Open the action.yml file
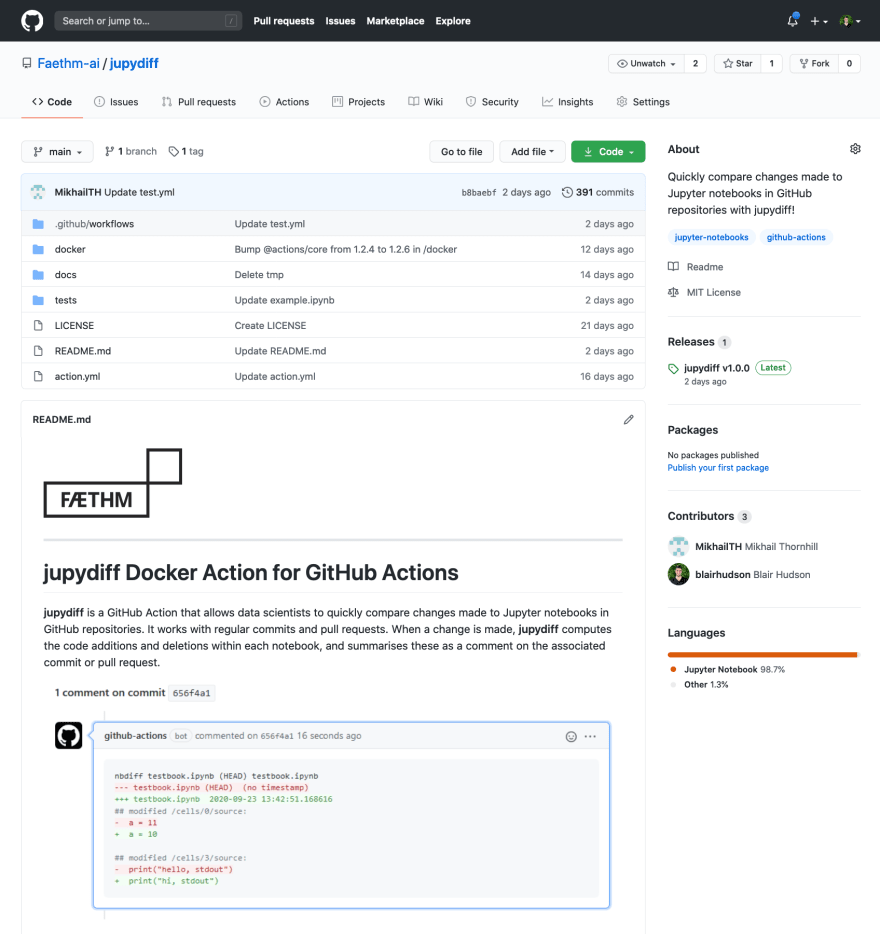 pos(77,376)
